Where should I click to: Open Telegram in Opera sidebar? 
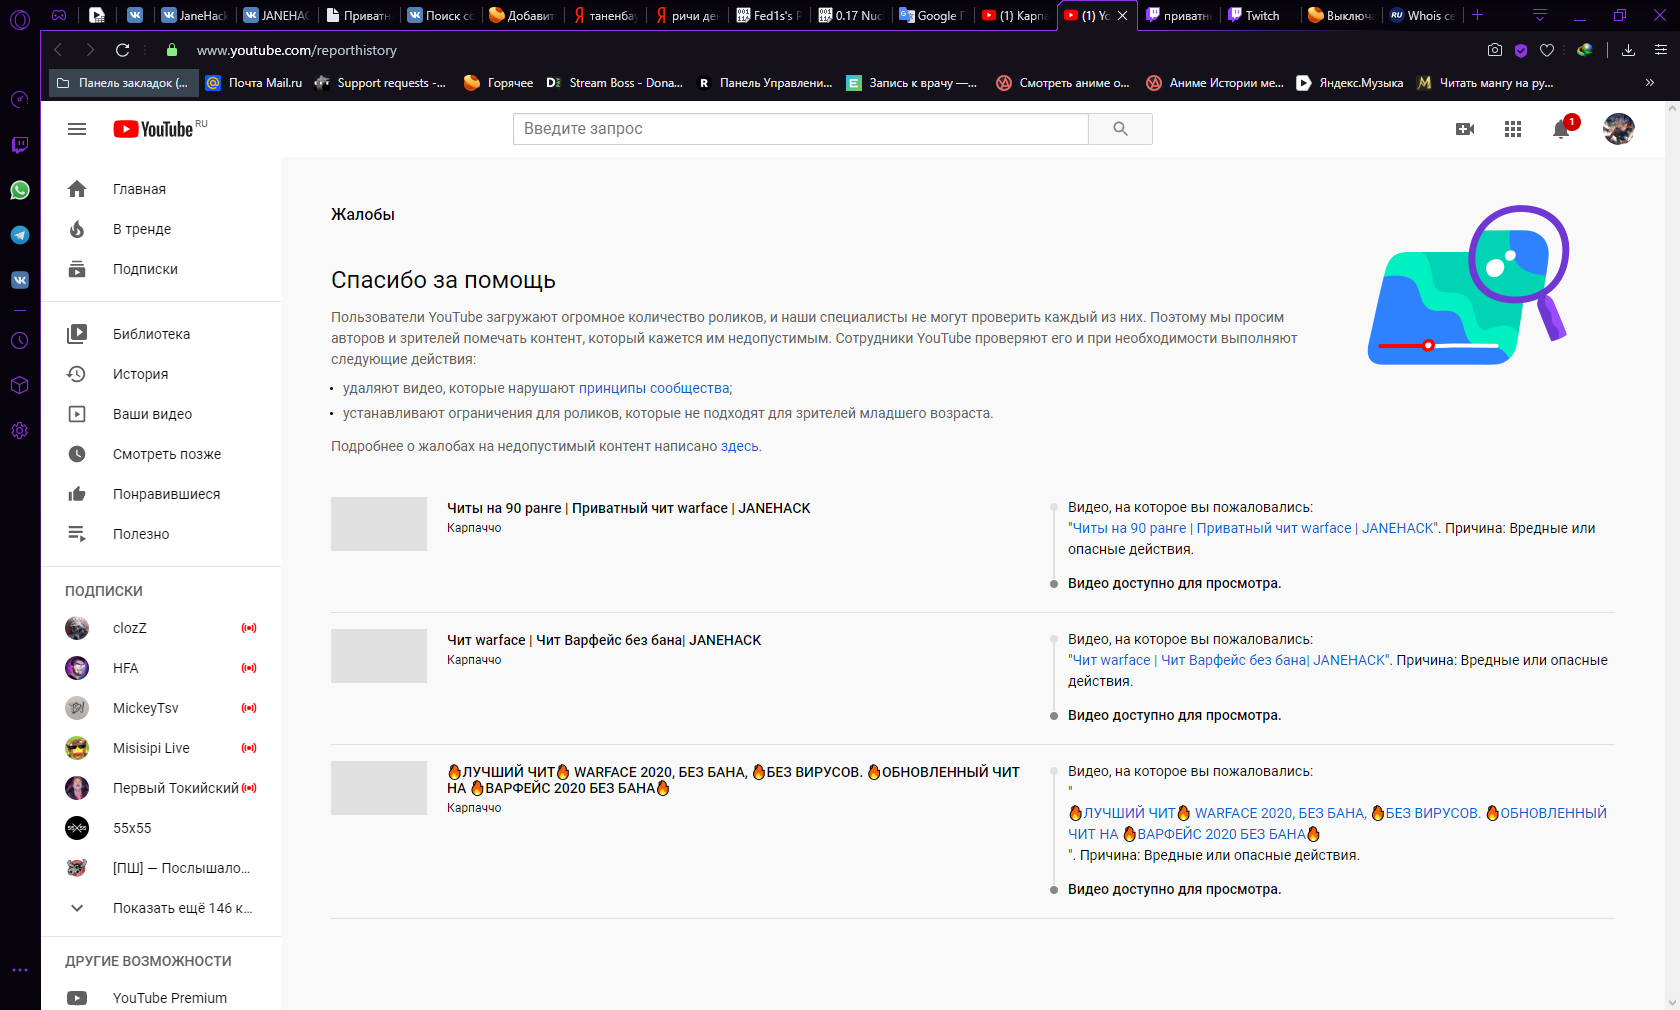pos(20,235)
